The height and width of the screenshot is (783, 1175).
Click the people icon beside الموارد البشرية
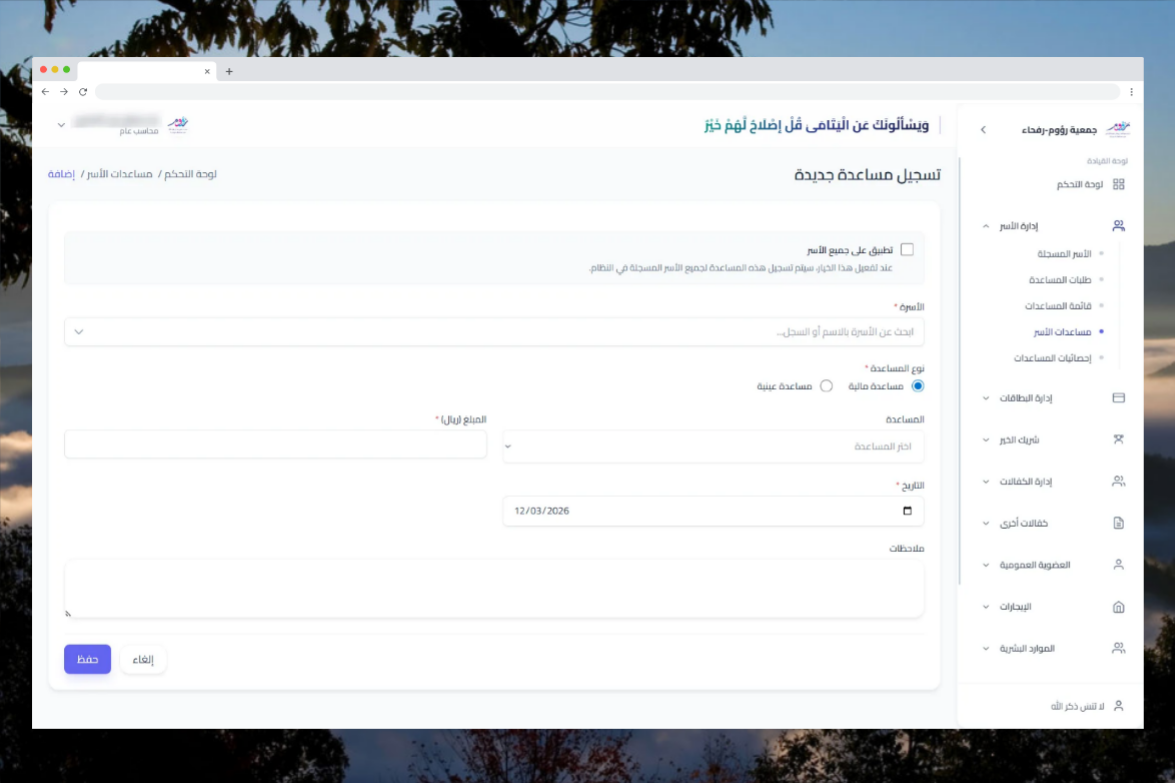(1118, 648)
